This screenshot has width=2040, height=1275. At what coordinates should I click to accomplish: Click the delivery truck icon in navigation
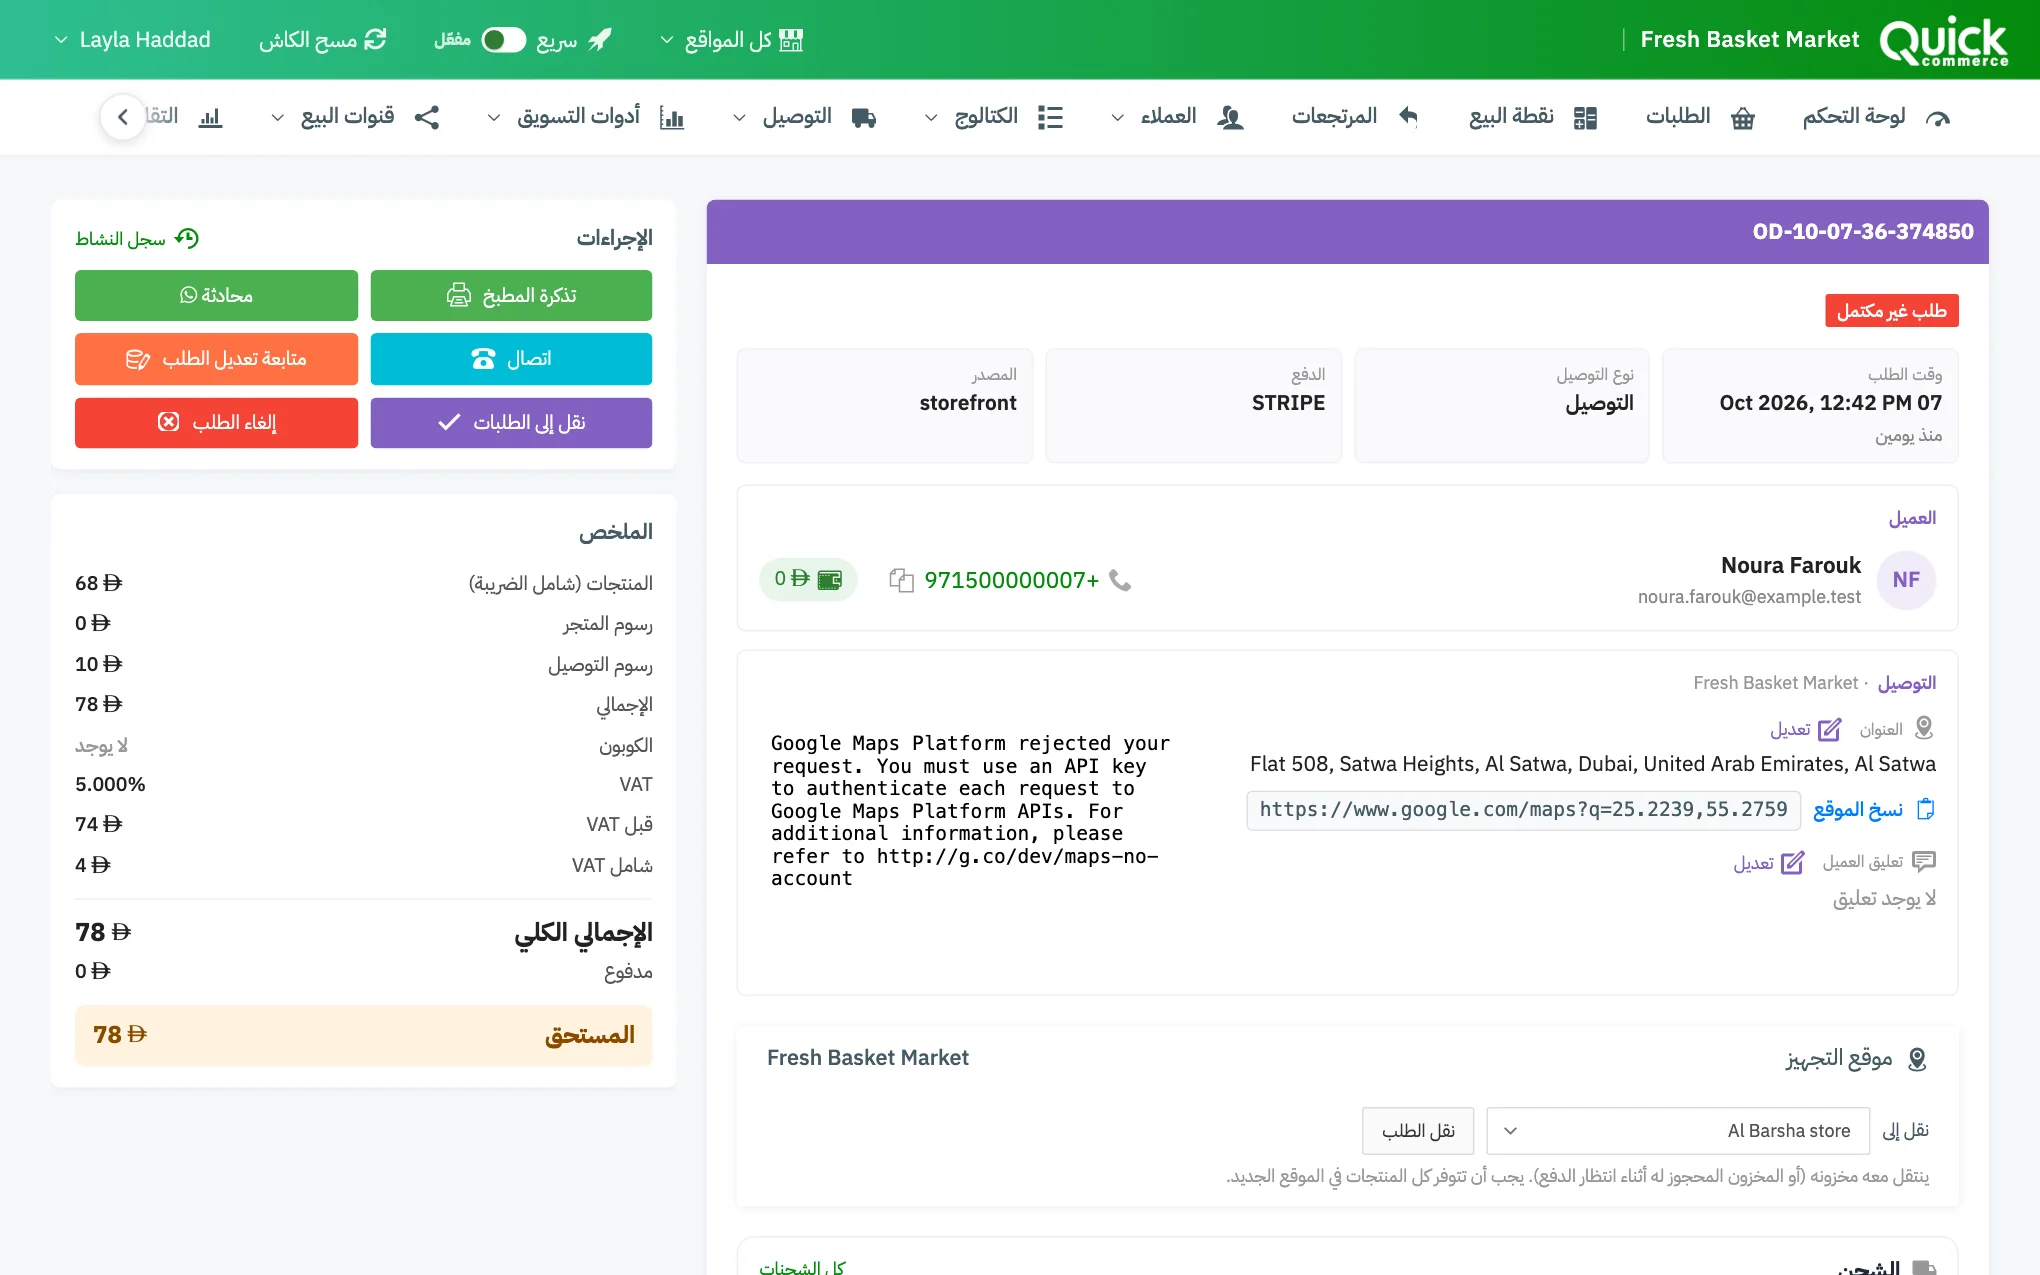point(864,118)
